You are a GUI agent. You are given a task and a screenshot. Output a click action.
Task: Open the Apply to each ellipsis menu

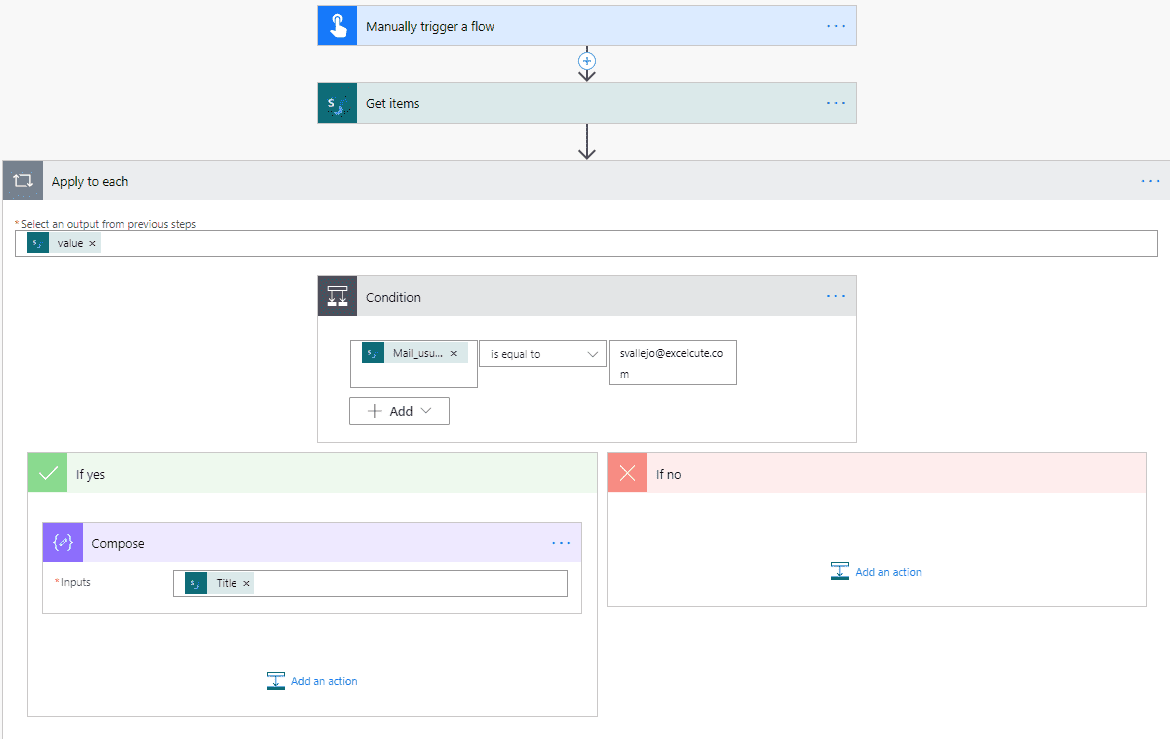(x=1150, y=181)
